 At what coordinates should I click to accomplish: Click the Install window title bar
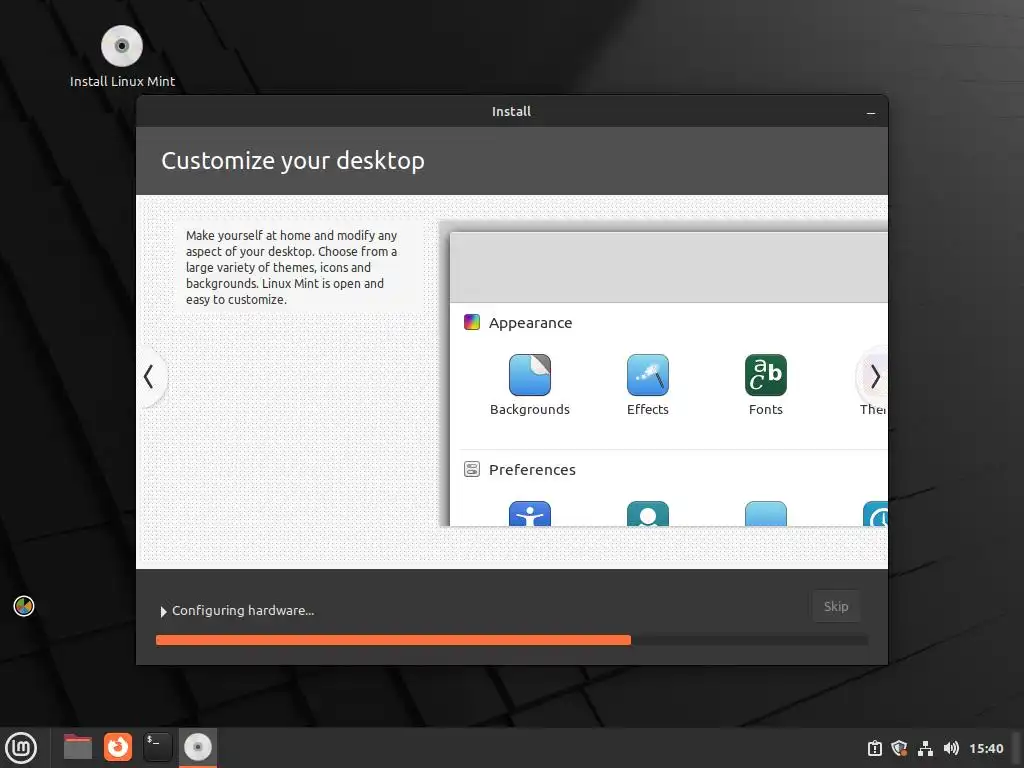tap(511, 112)
